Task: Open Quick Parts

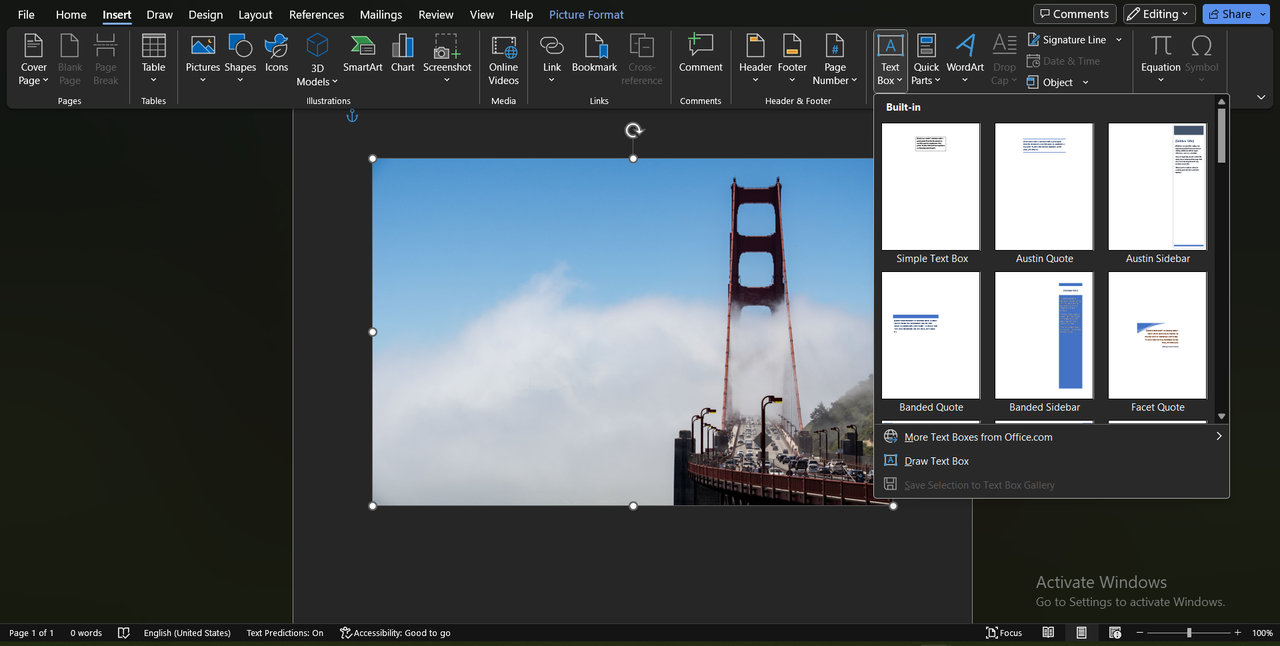Action: 926,60
